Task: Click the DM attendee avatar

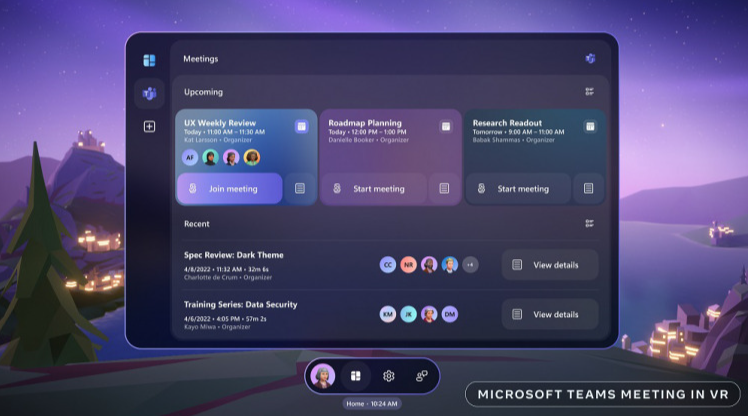Action: (x=450, y=314)
